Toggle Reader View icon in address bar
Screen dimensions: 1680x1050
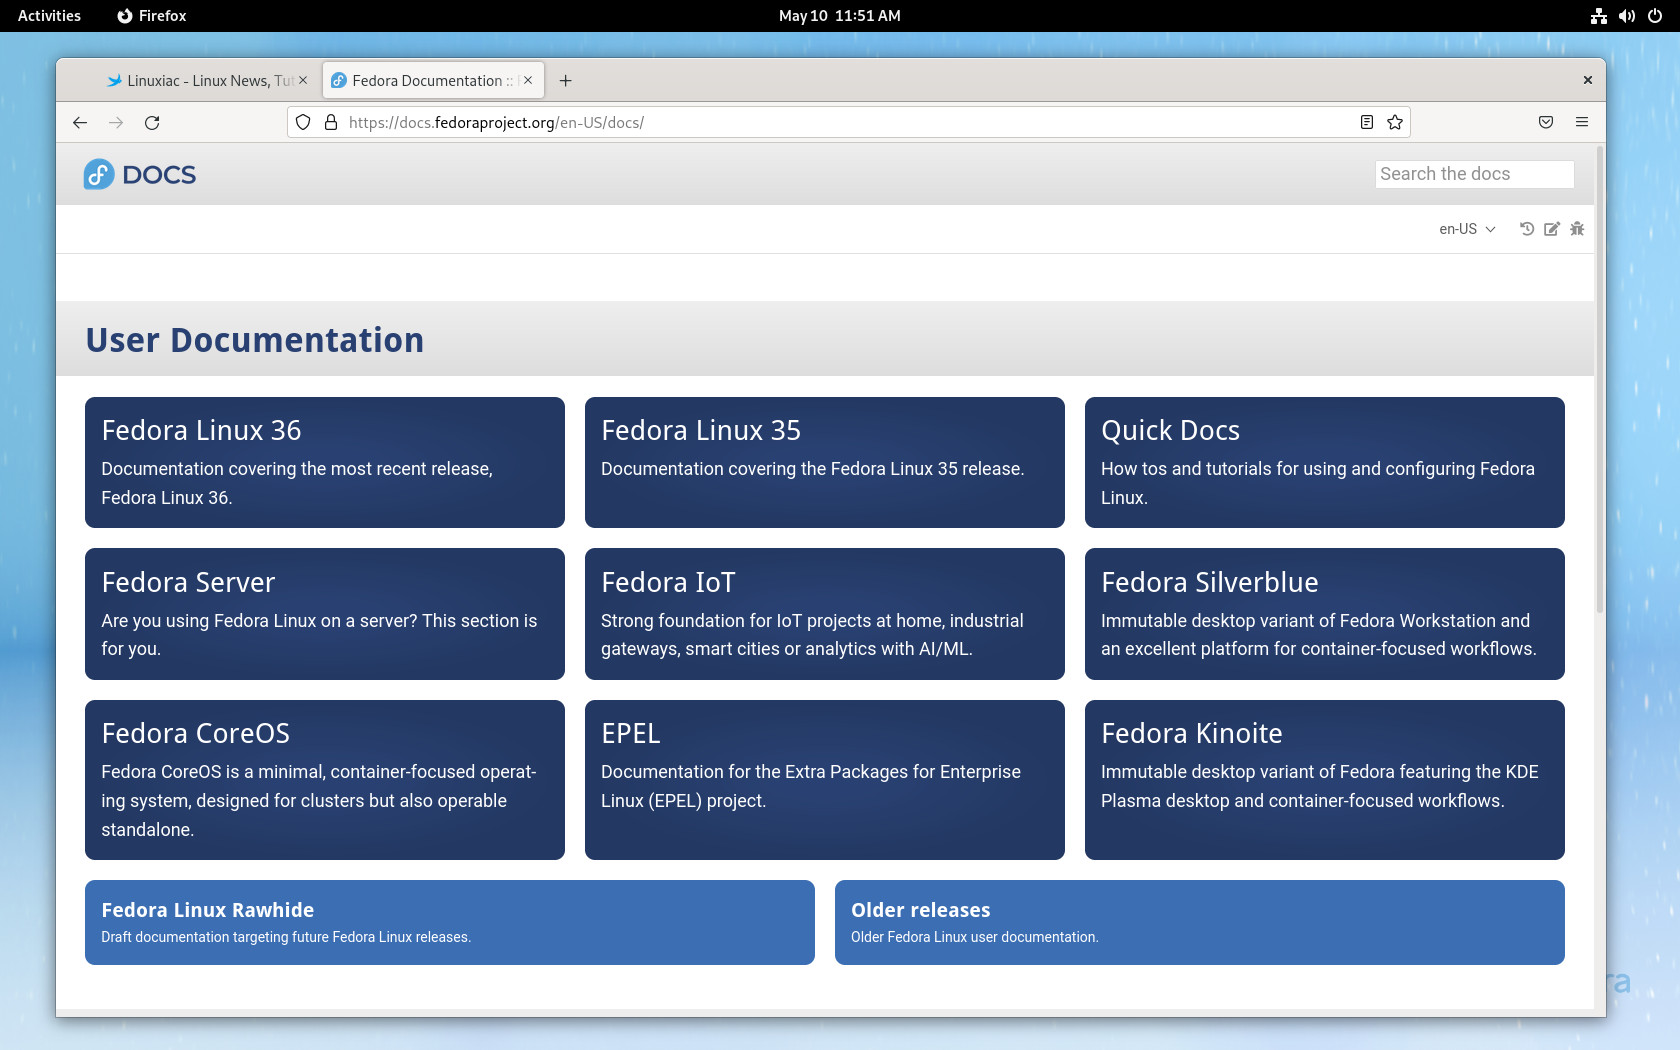(x=1367, y=122)
